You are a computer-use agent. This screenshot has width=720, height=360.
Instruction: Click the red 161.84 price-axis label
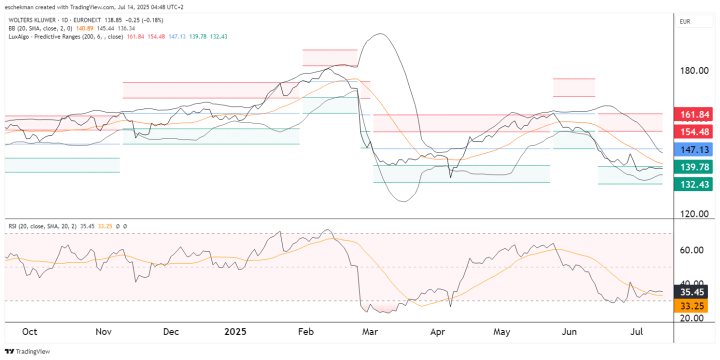[693, 114]
